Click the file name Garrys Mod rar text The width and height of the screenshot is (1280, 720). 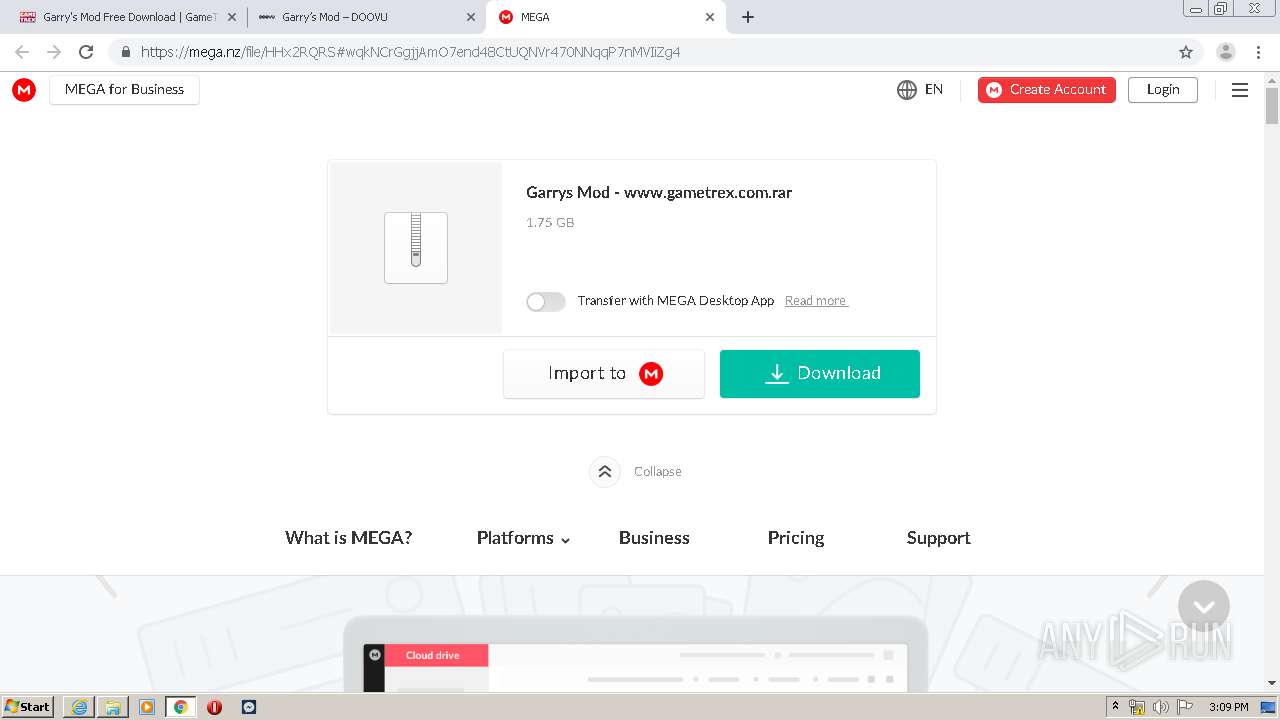[659, 193]
